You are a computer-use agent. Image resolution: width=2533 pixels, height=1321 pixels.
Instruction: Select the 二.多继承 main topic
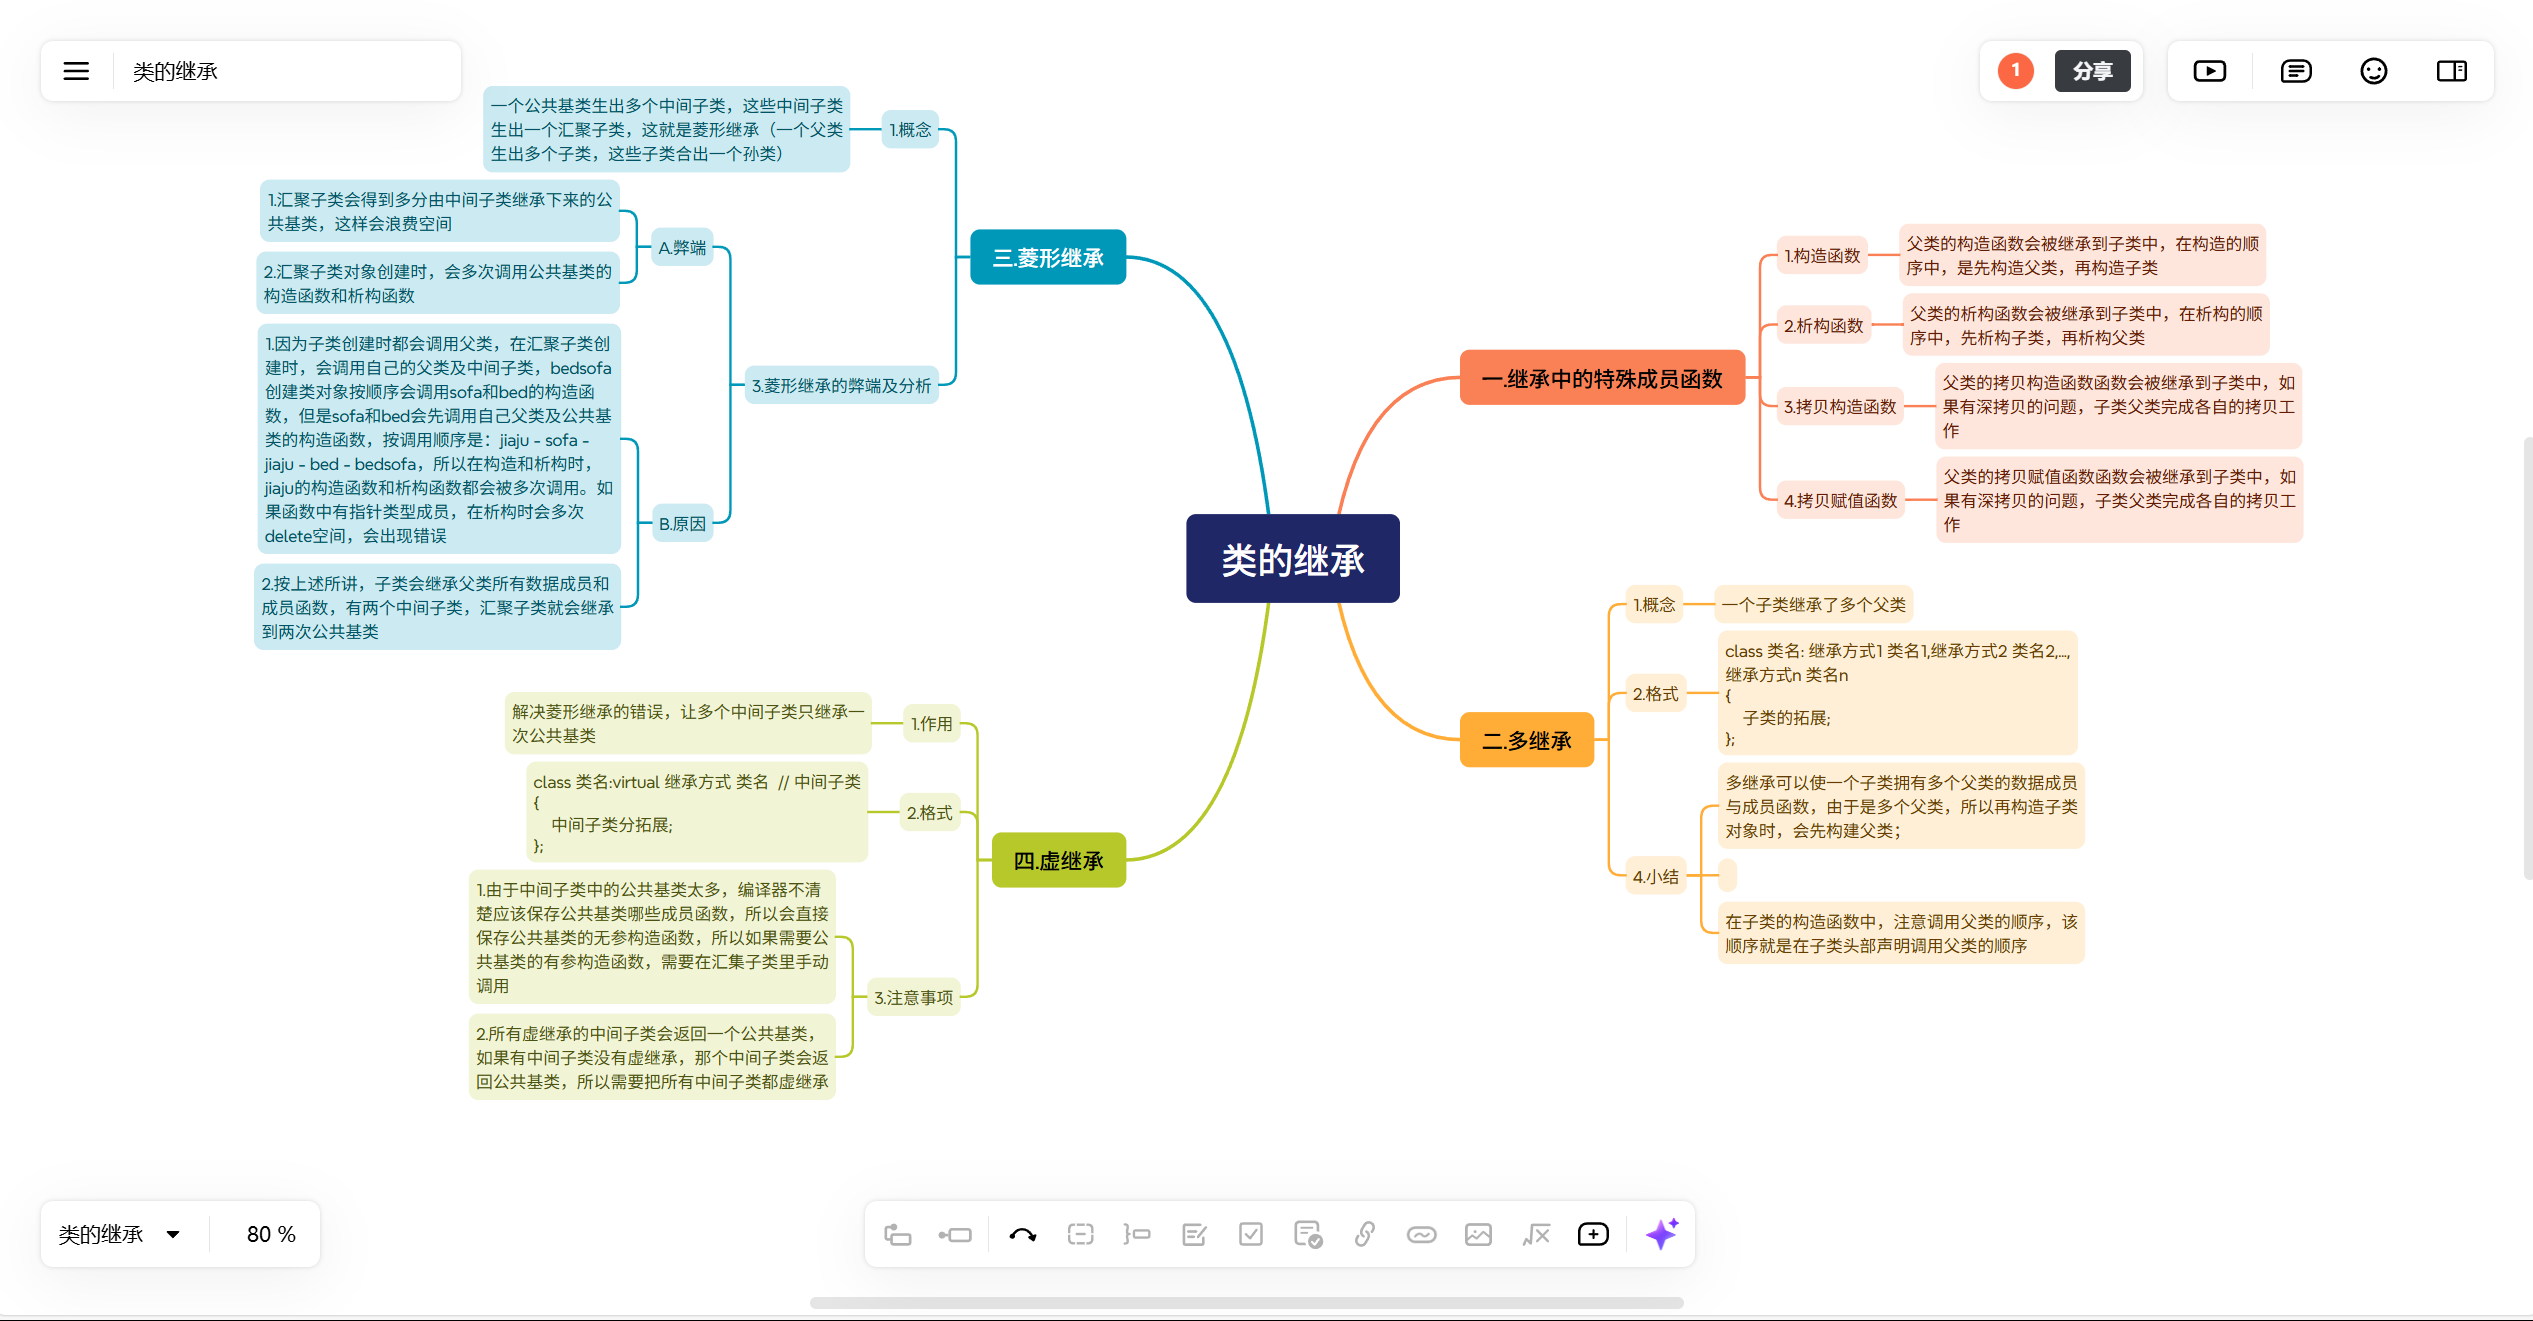tap(1527, 740)
